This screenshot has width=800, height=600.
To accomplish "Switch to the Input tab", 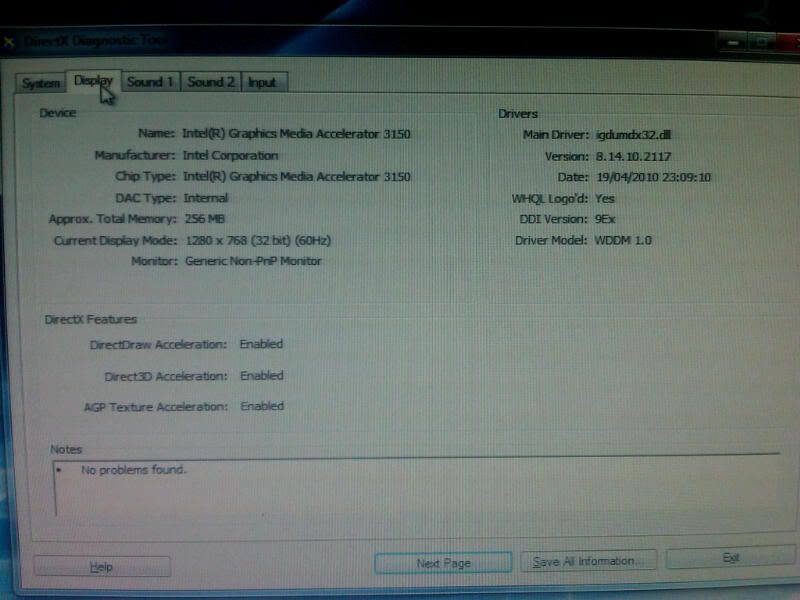I will (264, 83).
